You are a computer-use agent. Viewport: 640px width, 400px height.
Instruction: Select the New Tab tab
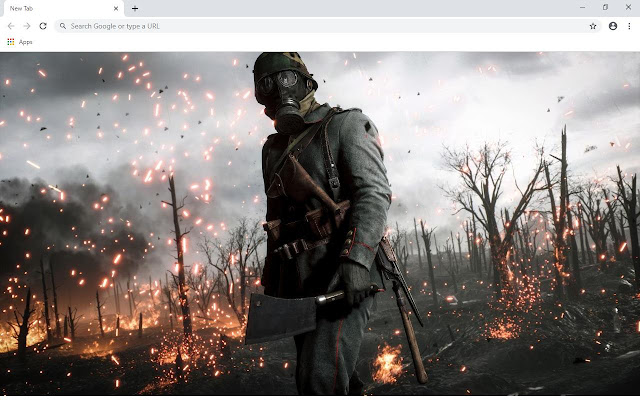tap(62, 9)
